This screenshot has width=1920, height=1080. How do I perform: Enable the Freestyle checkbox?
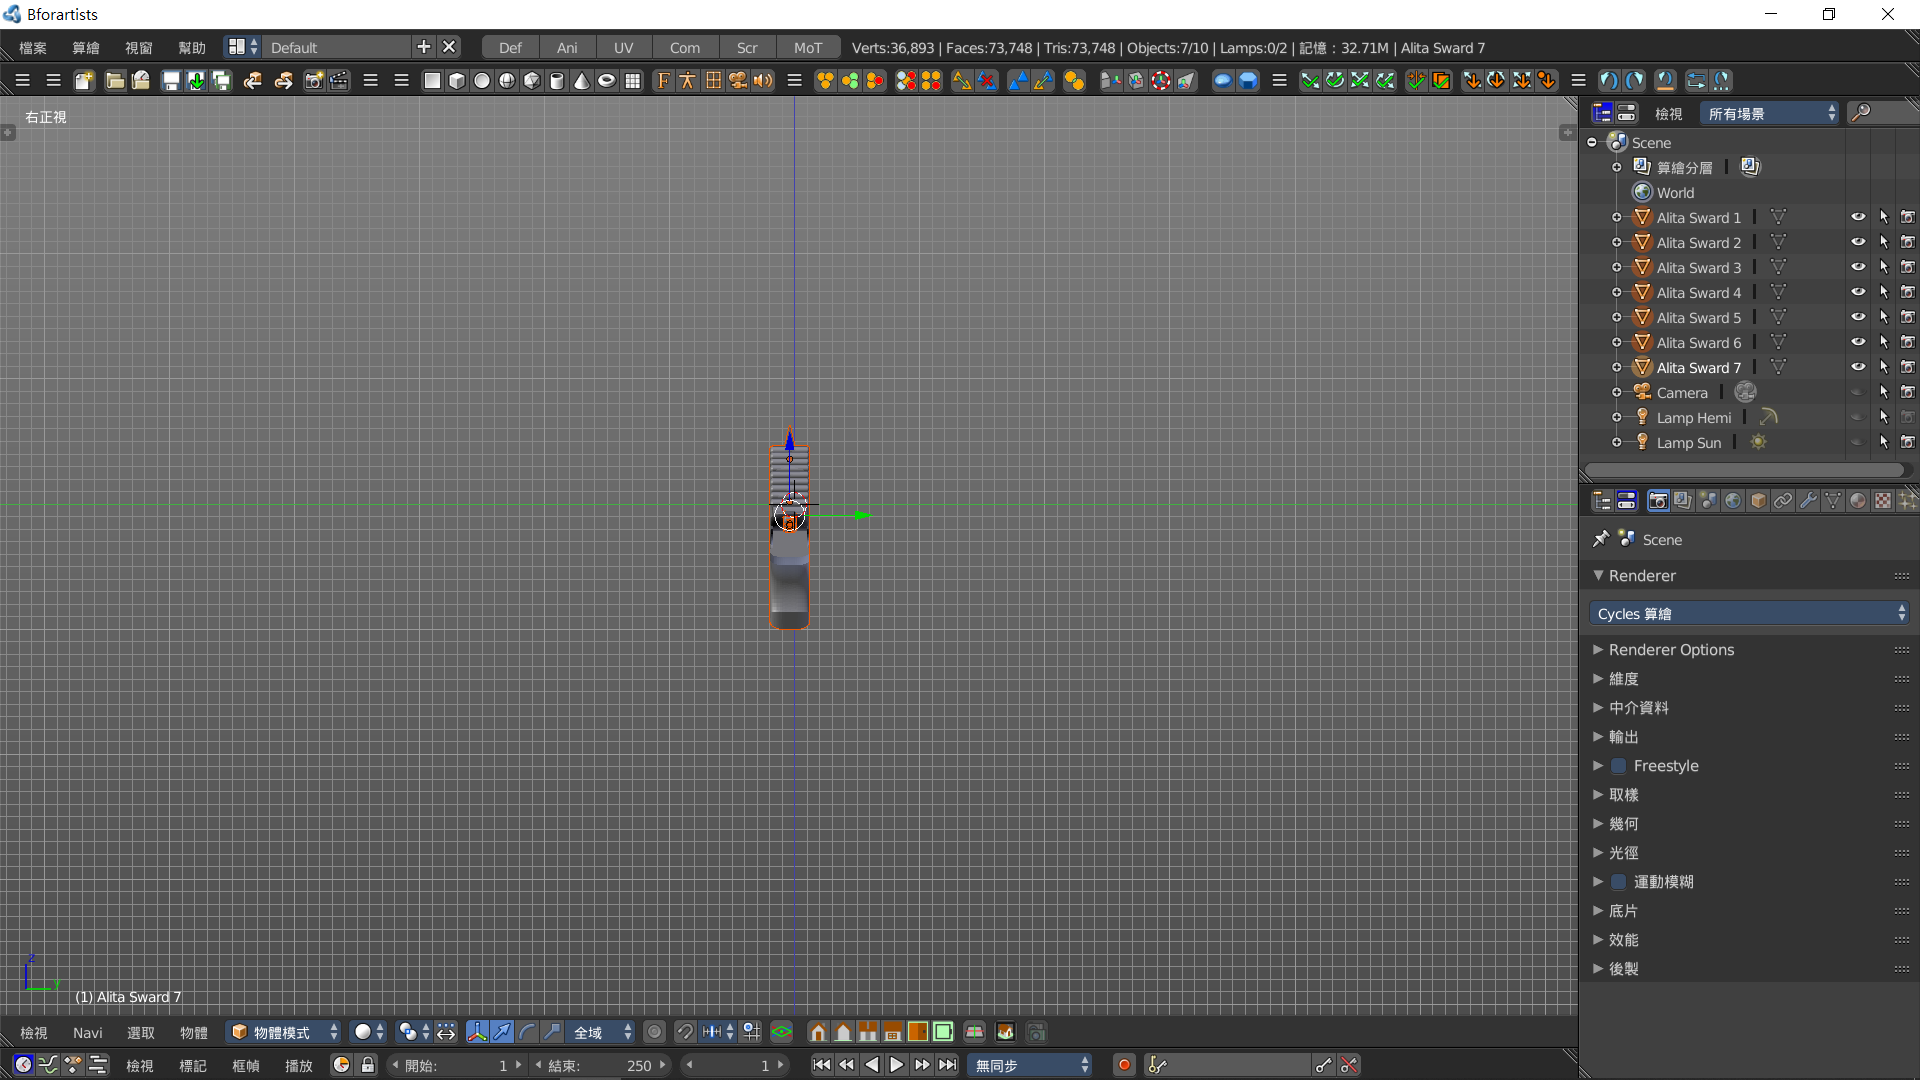pos(1618,766)
